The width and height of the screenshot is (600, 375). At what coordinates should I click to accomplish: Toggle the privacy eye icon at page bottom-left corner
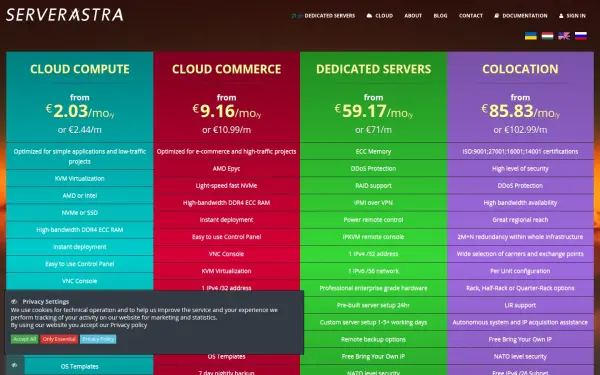(15, 365)
